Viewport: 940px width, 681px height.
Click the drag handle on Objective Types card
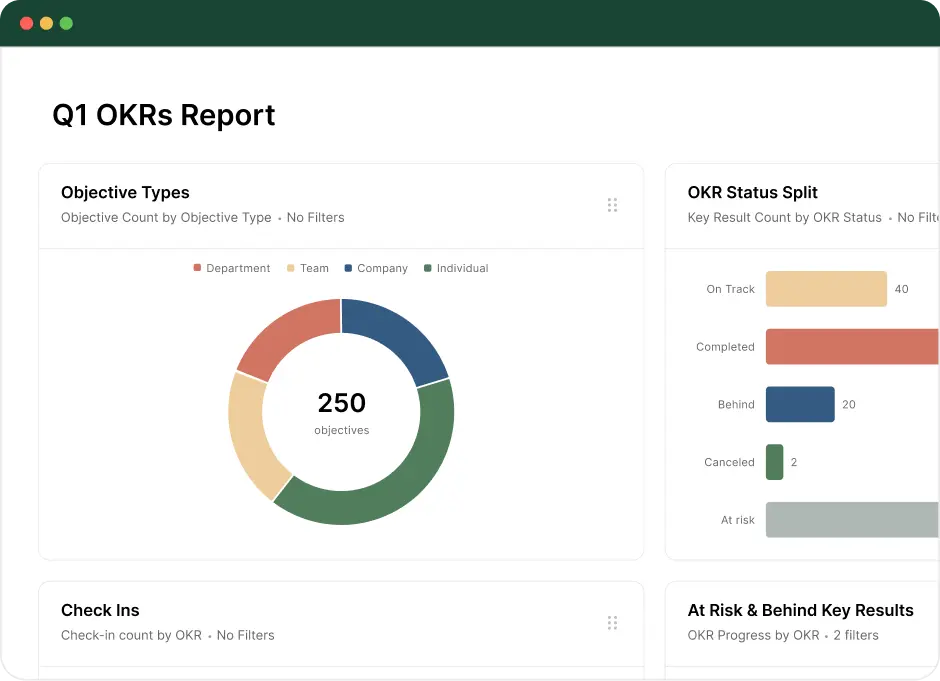(x=612, y=205)
